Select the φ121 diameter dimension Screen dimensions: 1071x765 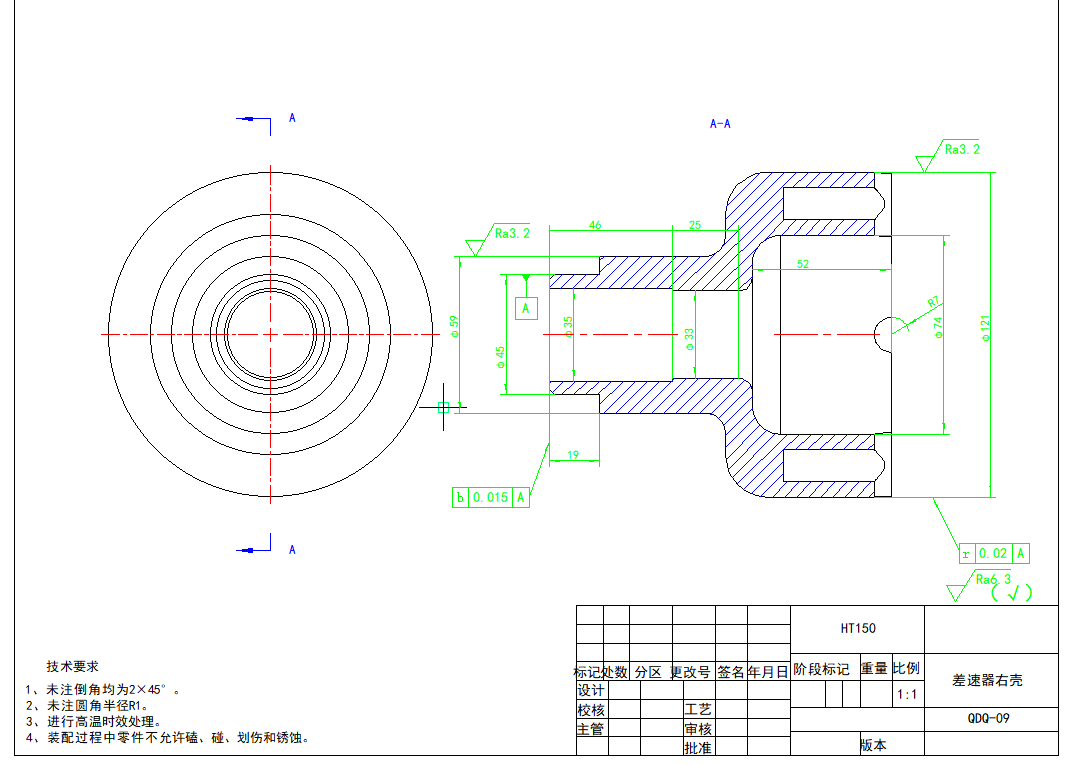pyautogui.click(x=986, y=329)
